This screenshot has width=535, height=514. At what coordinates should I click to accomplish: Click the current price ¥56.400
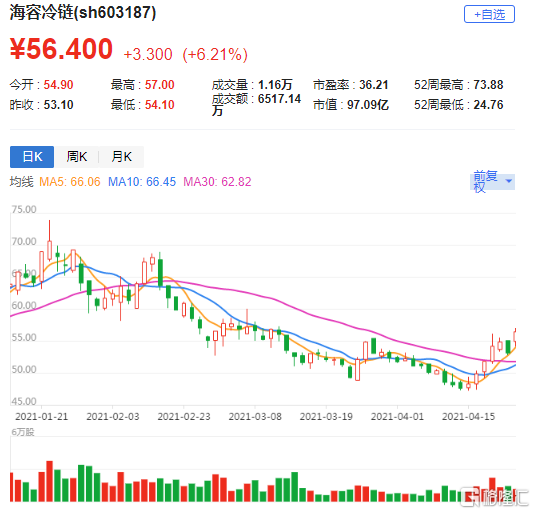point(61,49)
